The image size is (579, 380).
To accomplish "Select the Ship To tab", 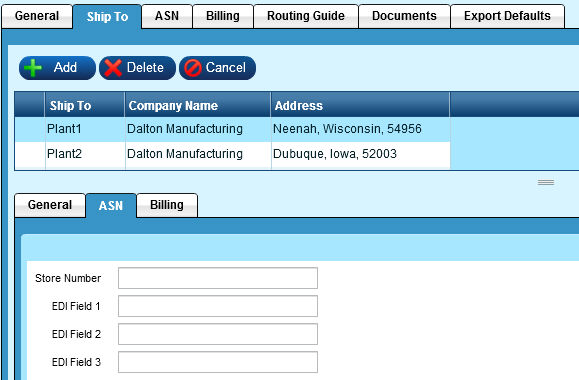I will [107, 17].
